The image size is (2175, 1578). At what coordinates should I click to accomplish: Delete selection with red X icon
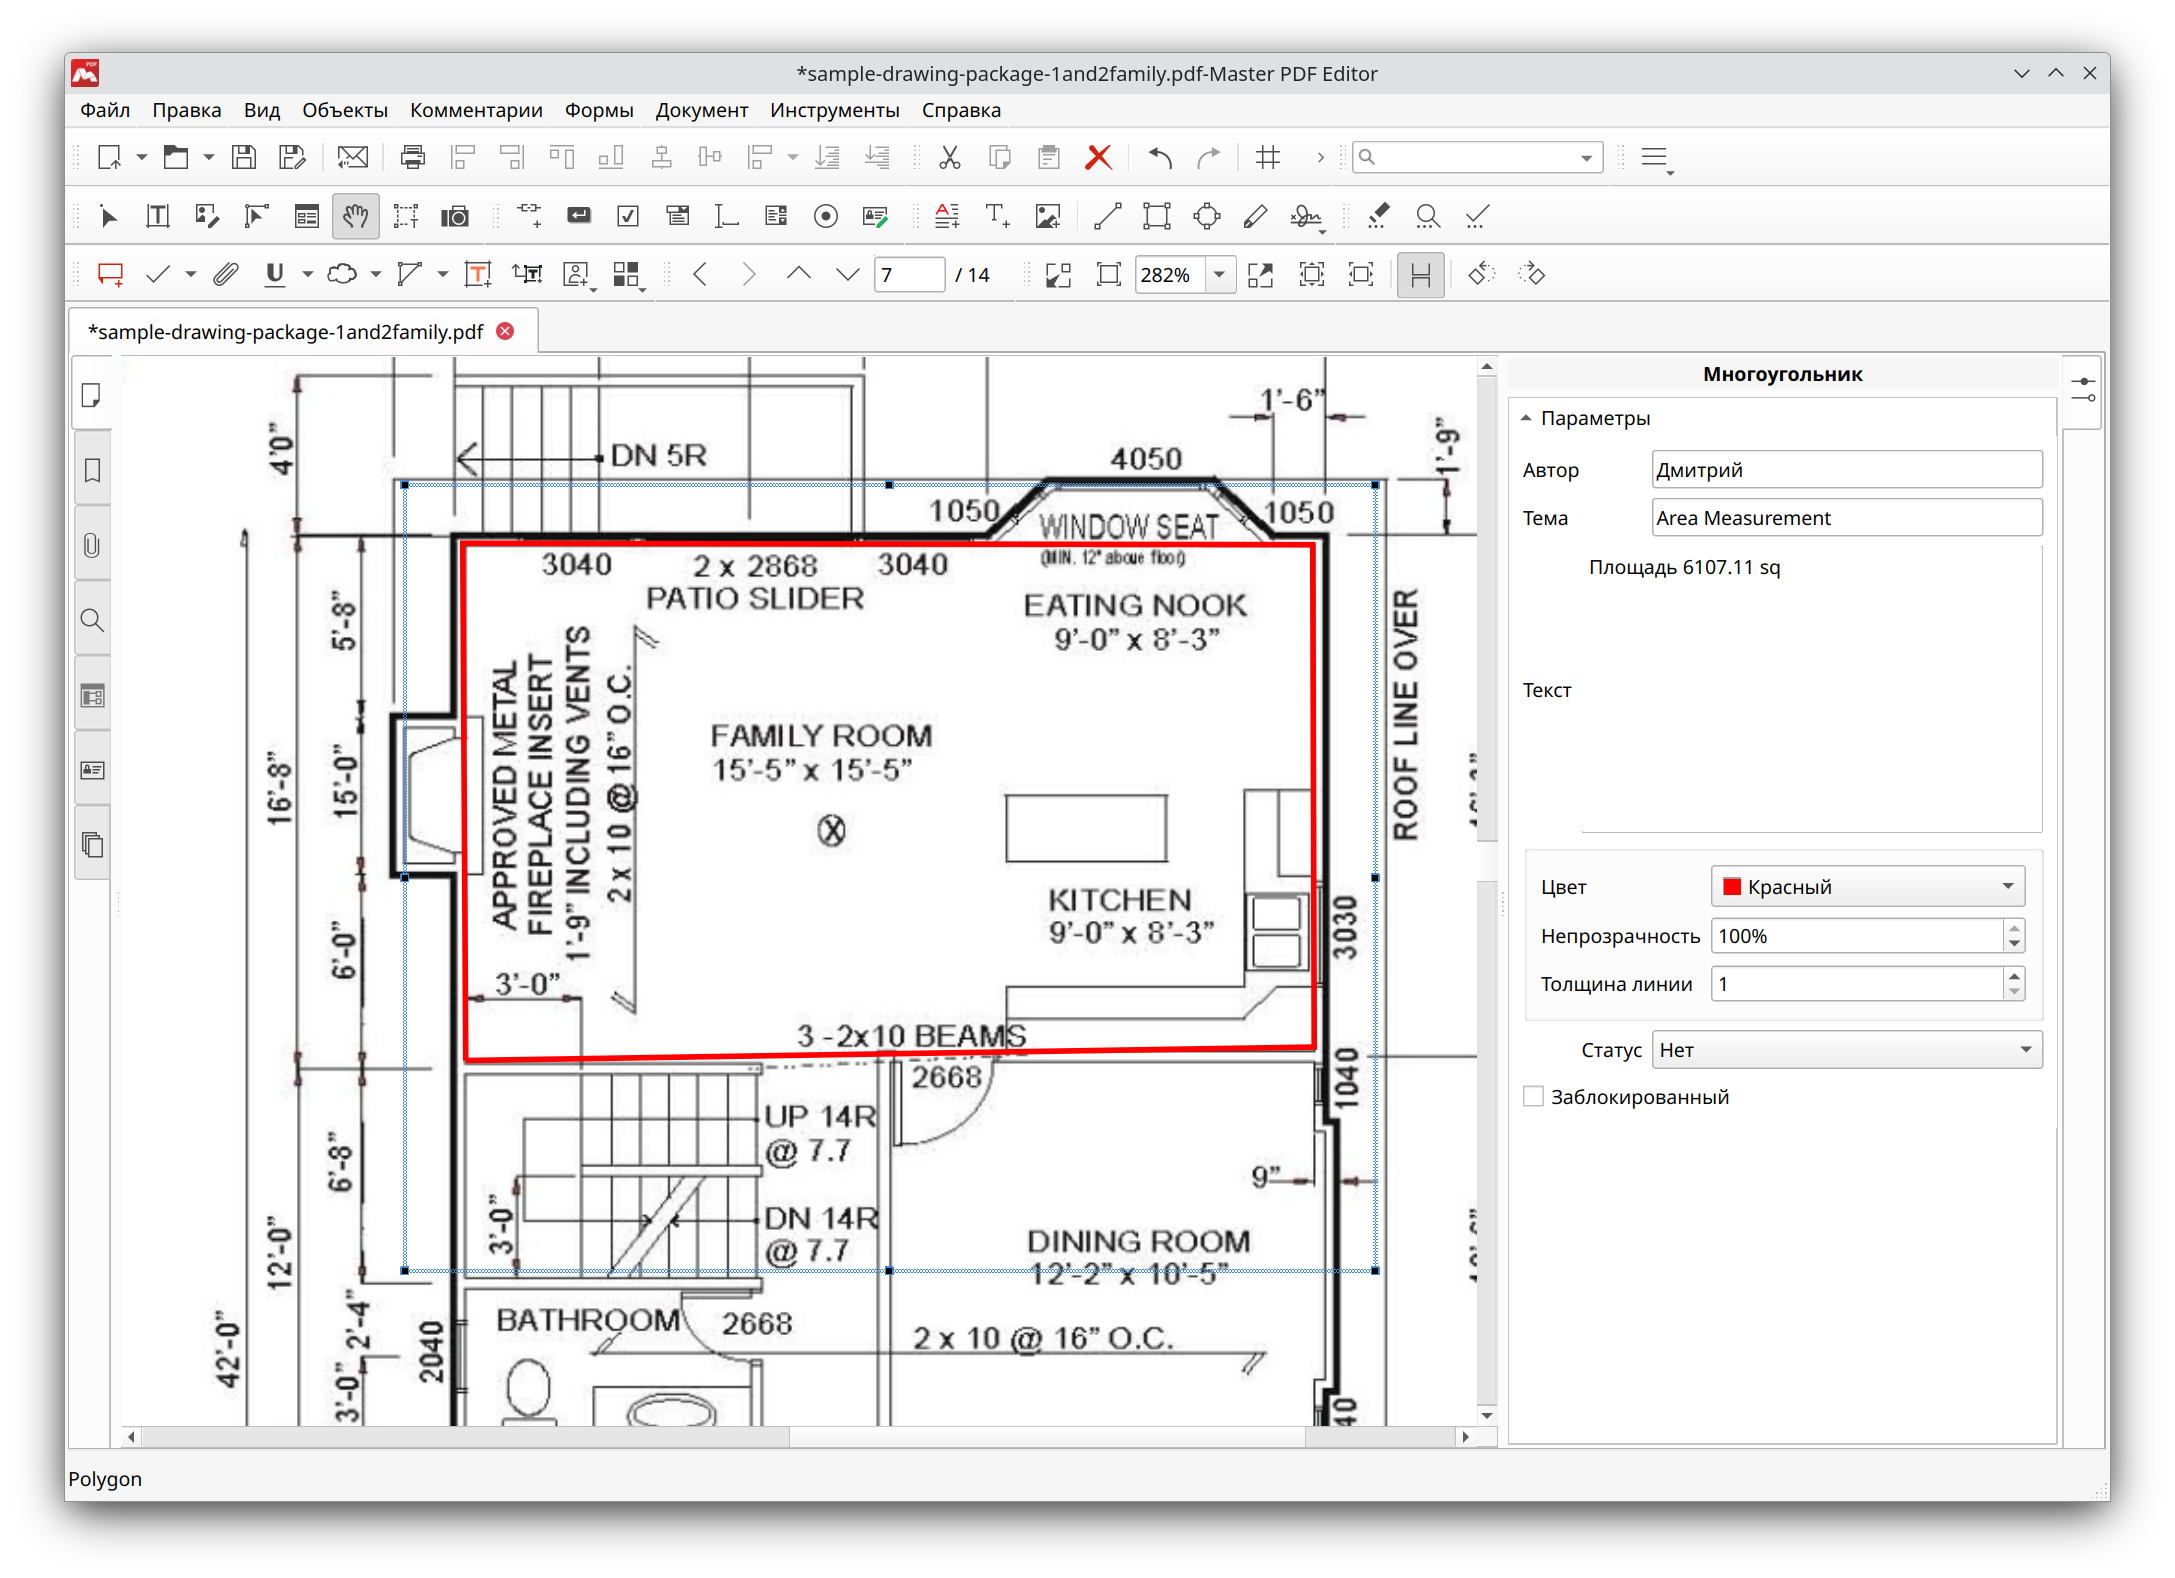tap(1098, 157)
